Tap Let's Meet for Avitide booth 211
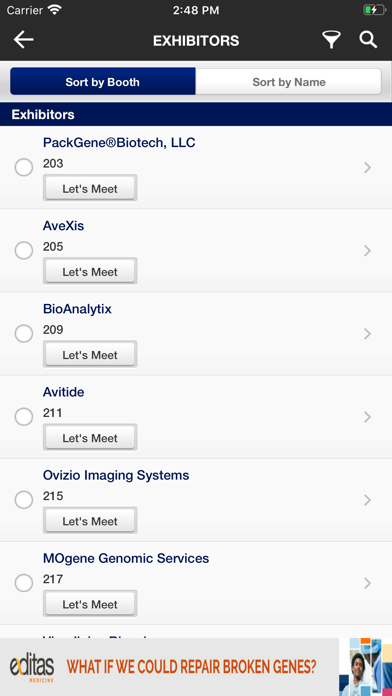 tap(90, 438)
